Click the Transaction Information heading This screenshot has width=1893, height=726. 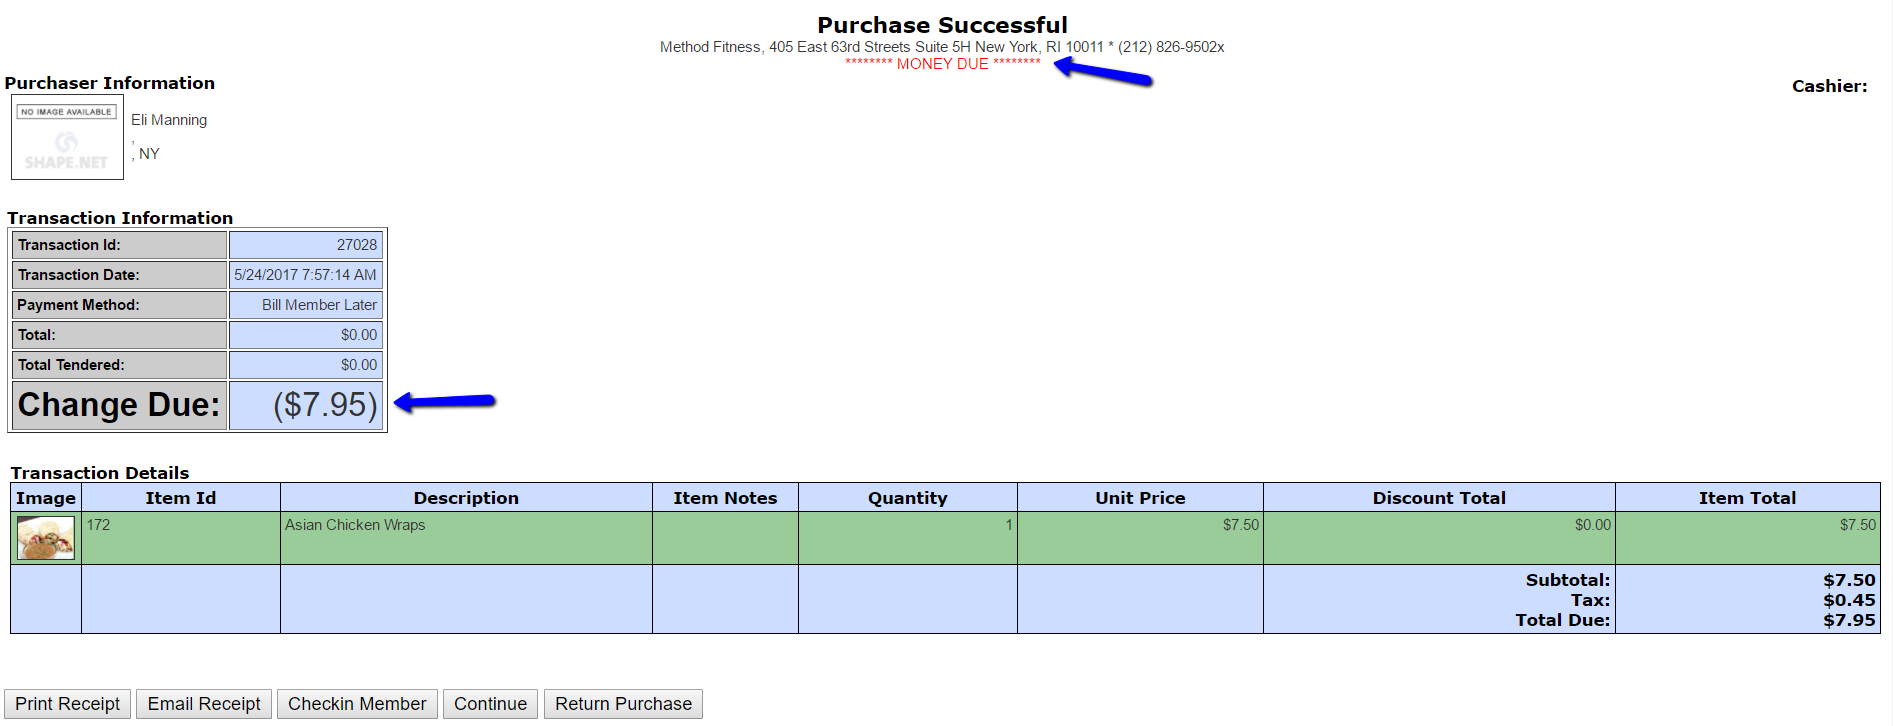pyautogui.click(x=120, y=218)
